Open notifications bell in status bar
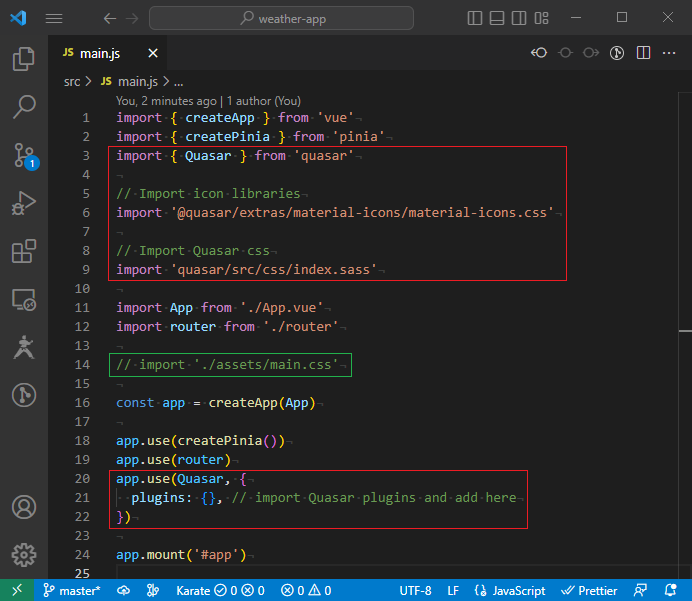Viewport: 692px width, 601px height. (x=671, y=590)
